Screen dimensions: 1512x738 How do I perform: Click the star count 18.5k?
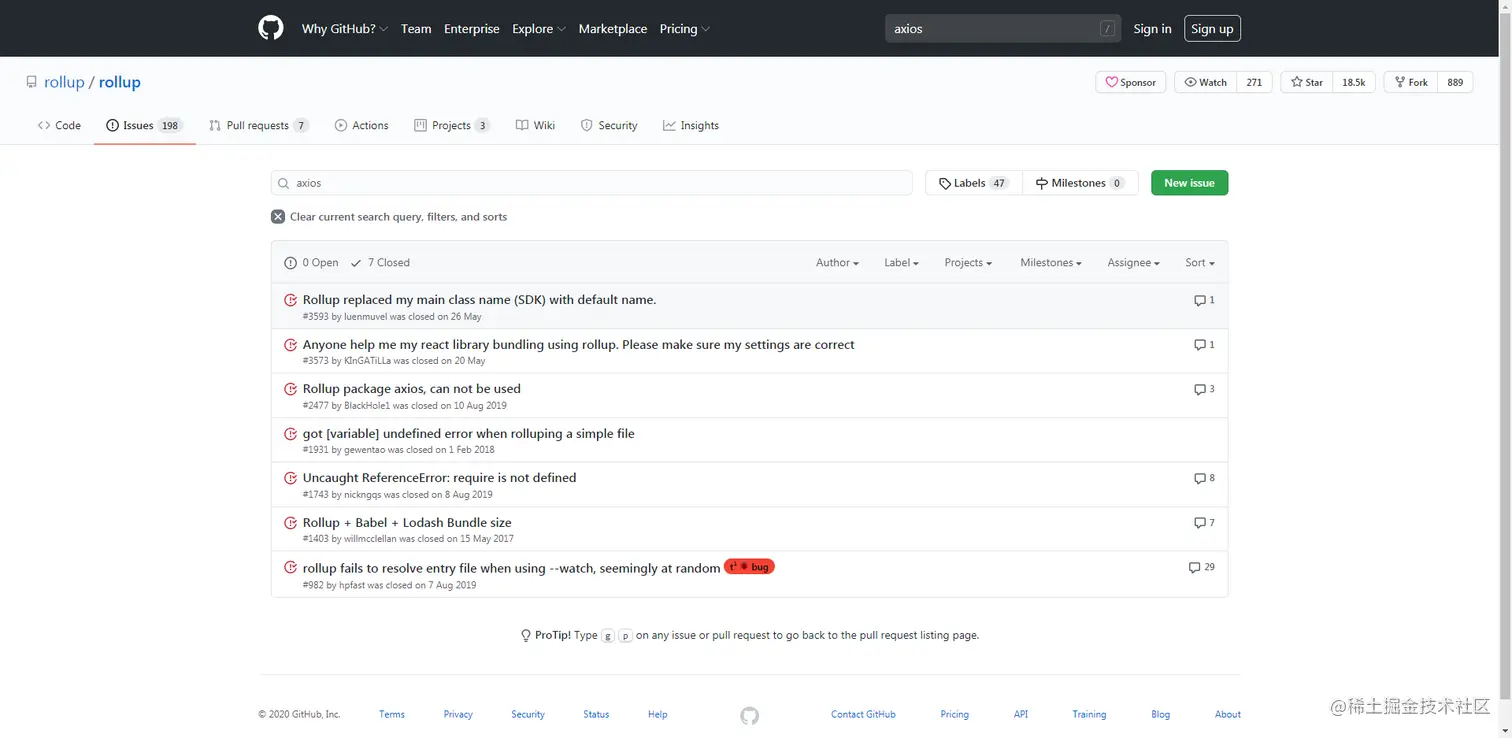point(1354,82)
